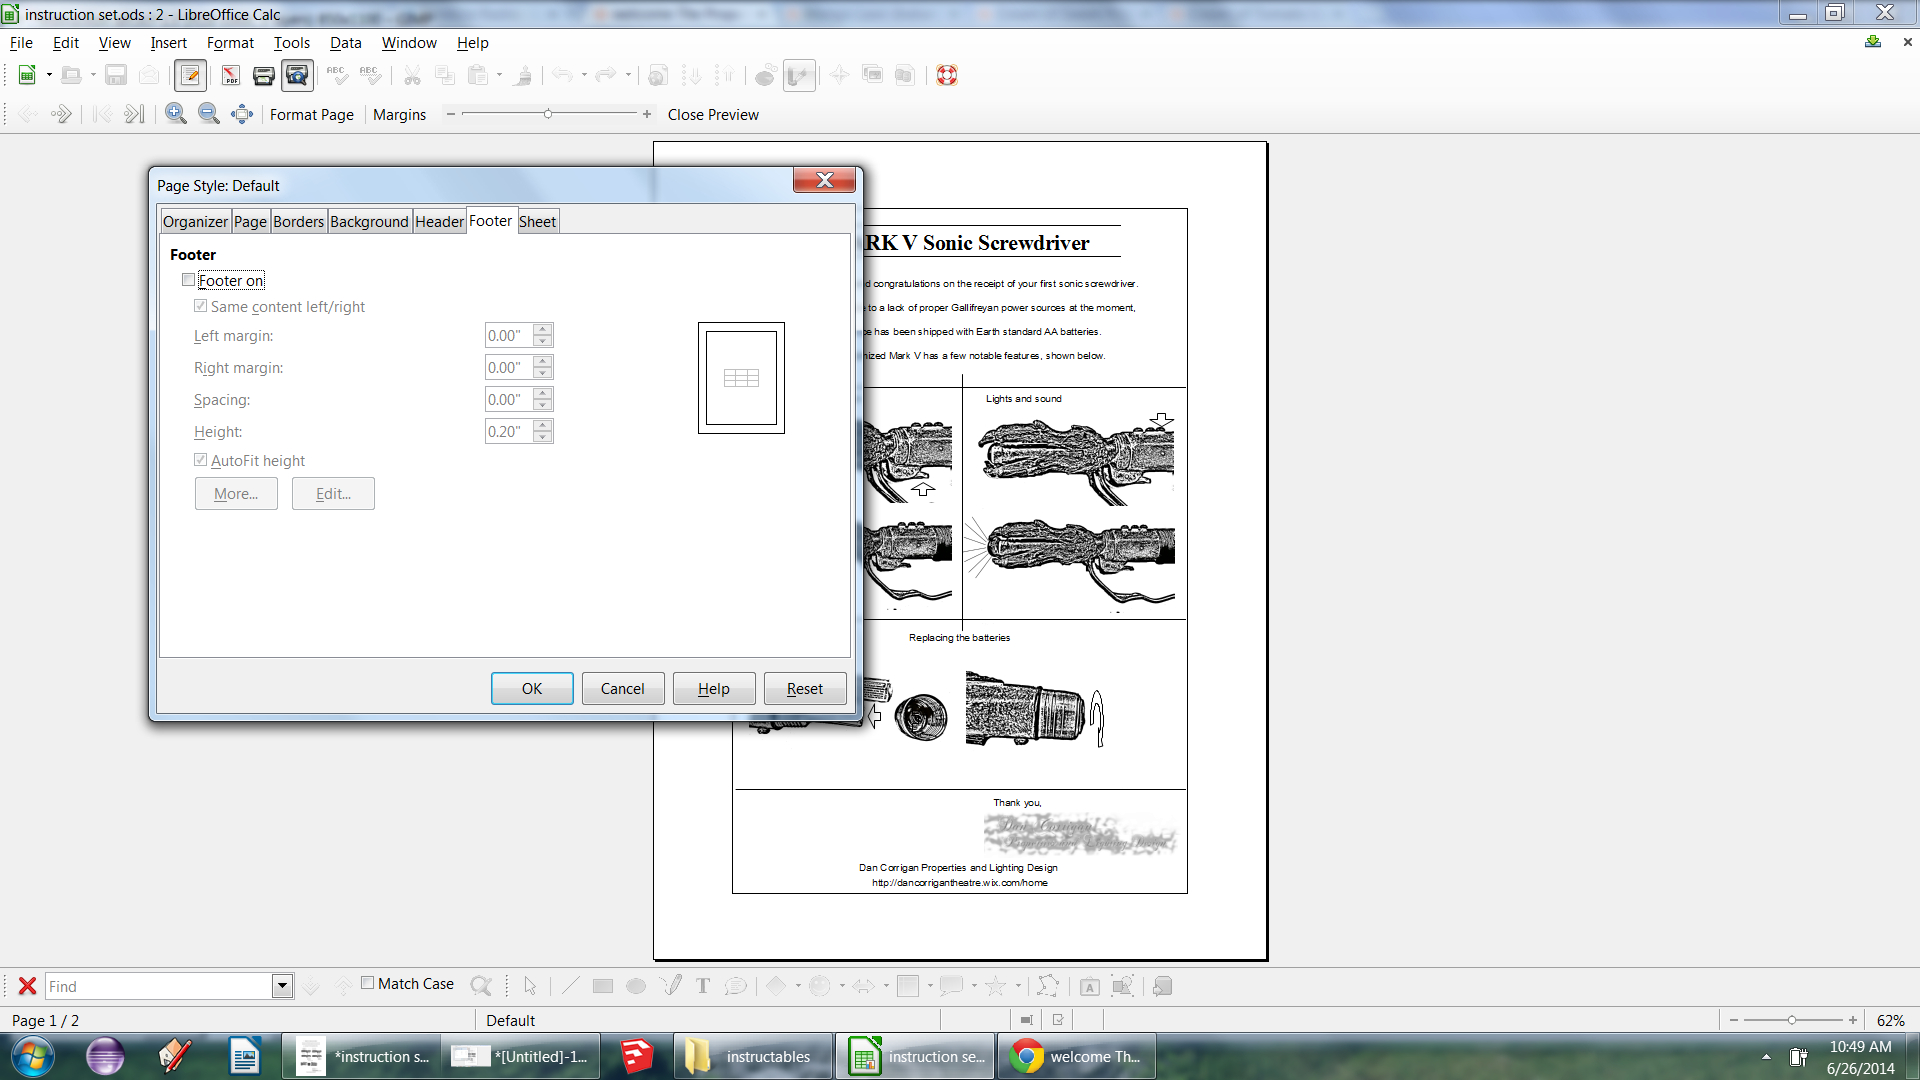Viewport: 1920px width, 1080px height.
Task: Click the Zoom In magnifier icon
Action: [x=176, y=114]
